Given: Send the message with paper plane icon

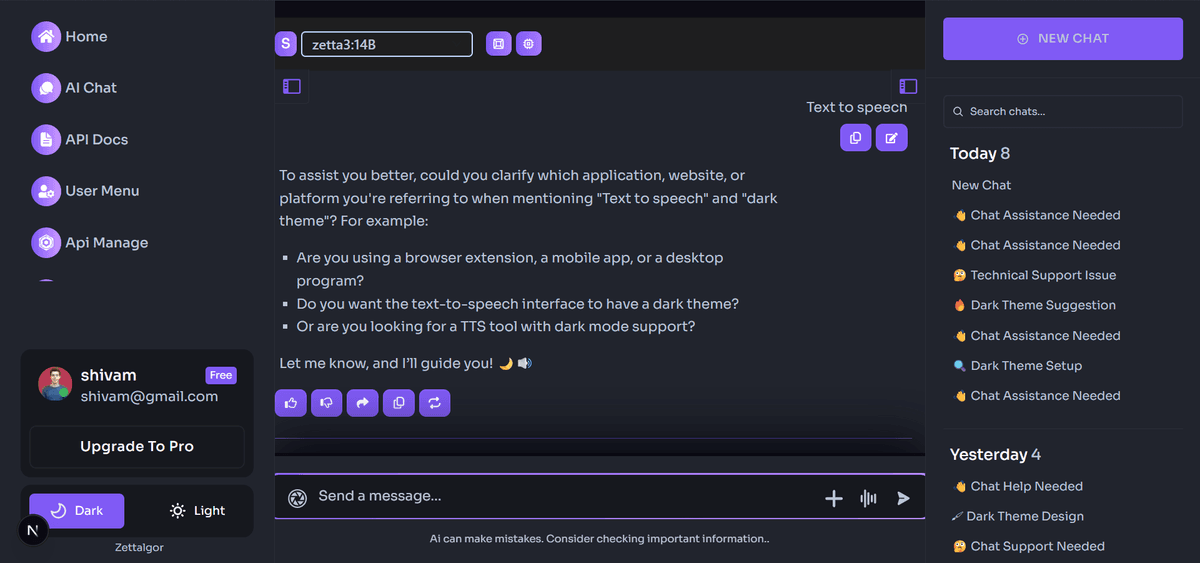Looking at the screenshot, I should (x=903, y=498).
